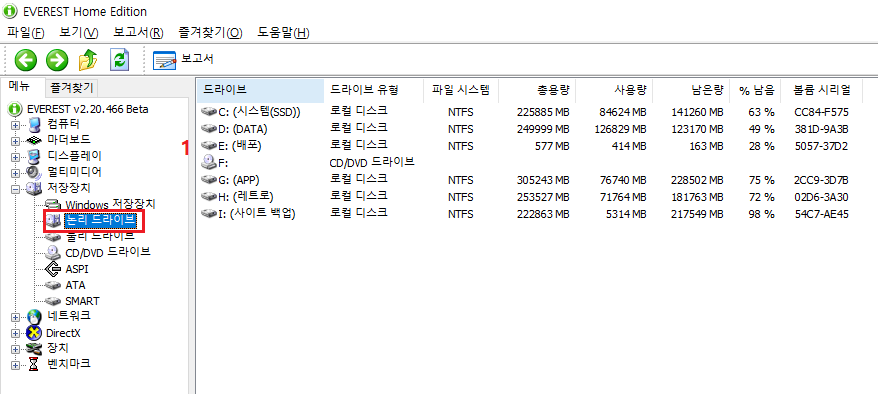
Task: Click the DirectX icon in the tree
Action: (x=34, y=332)
